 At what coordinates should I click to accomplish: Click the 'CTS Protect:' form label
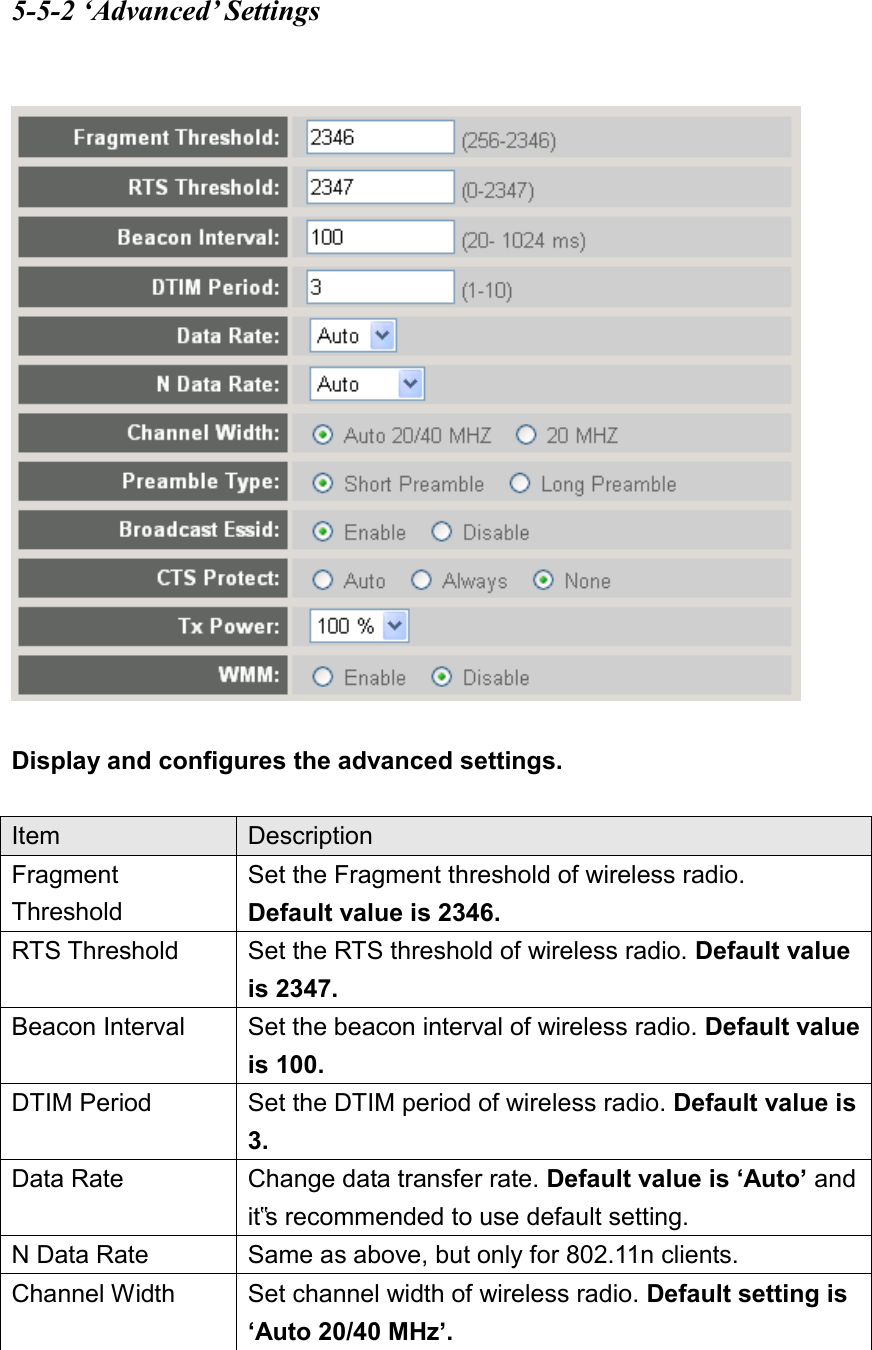click(219, 577)
